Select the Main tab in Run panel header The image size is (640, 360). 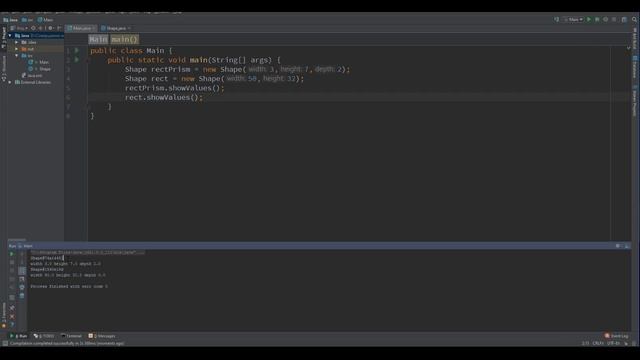coord(25,246)
